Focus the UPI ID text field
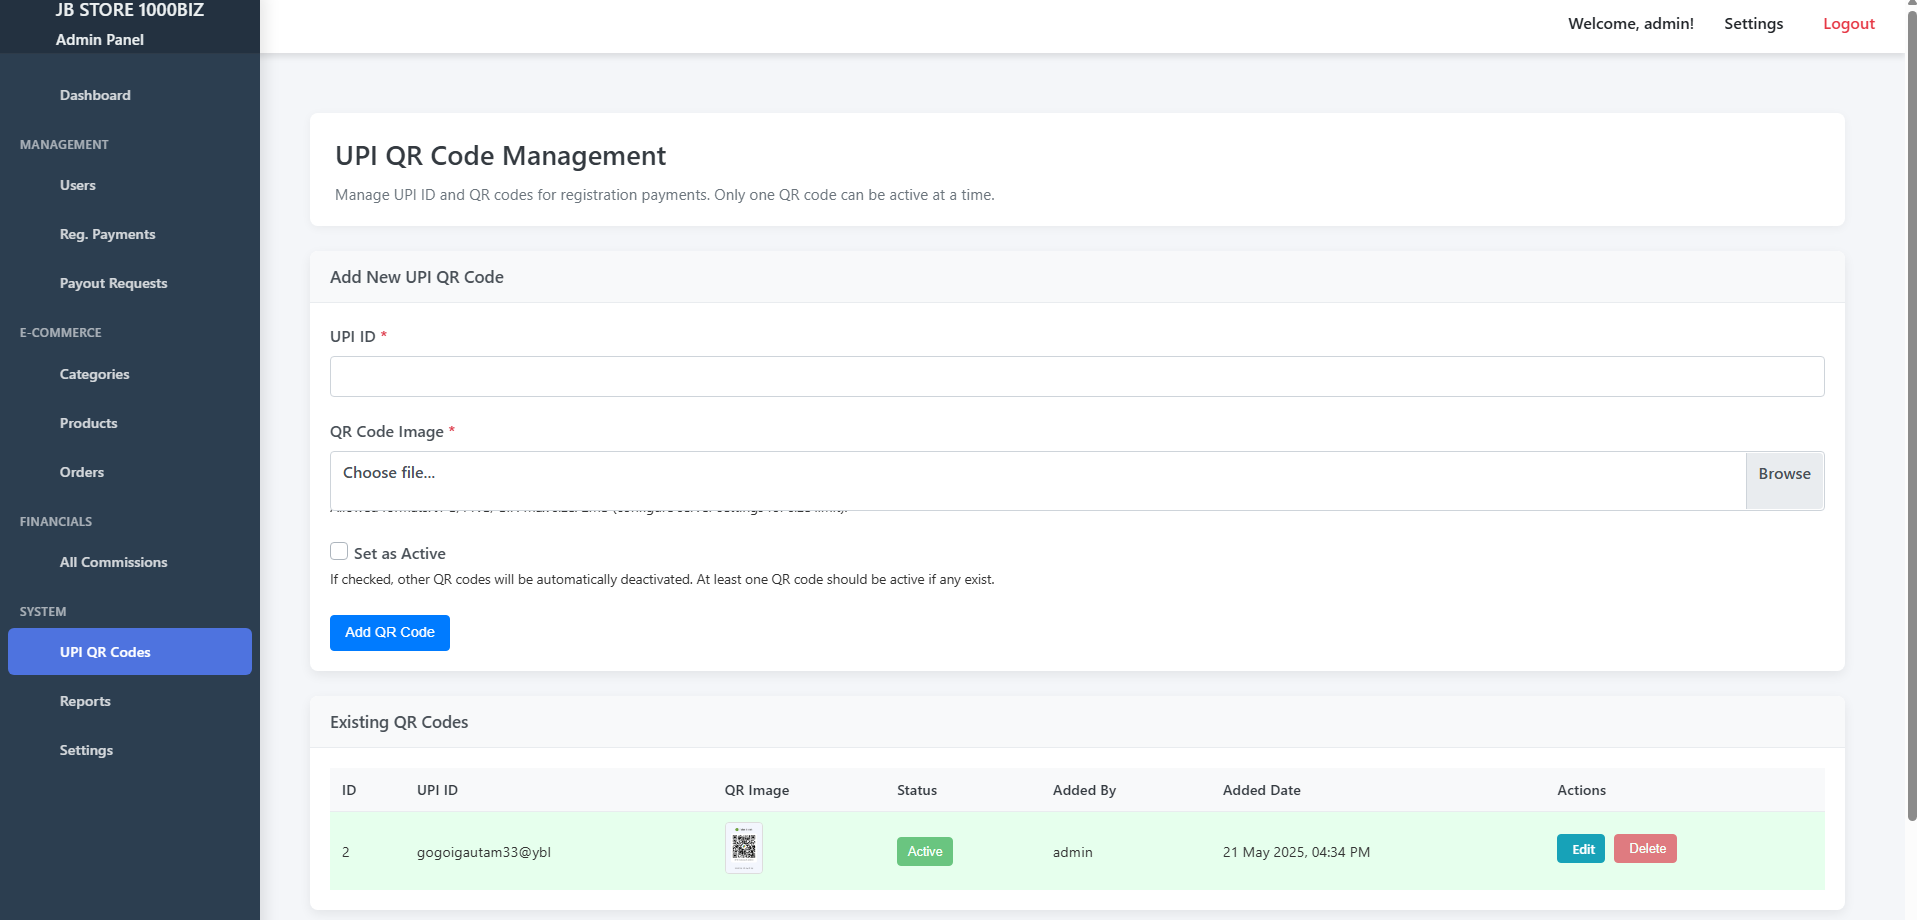This screenshot has height=920, width=1917. tap(1076, 377)
